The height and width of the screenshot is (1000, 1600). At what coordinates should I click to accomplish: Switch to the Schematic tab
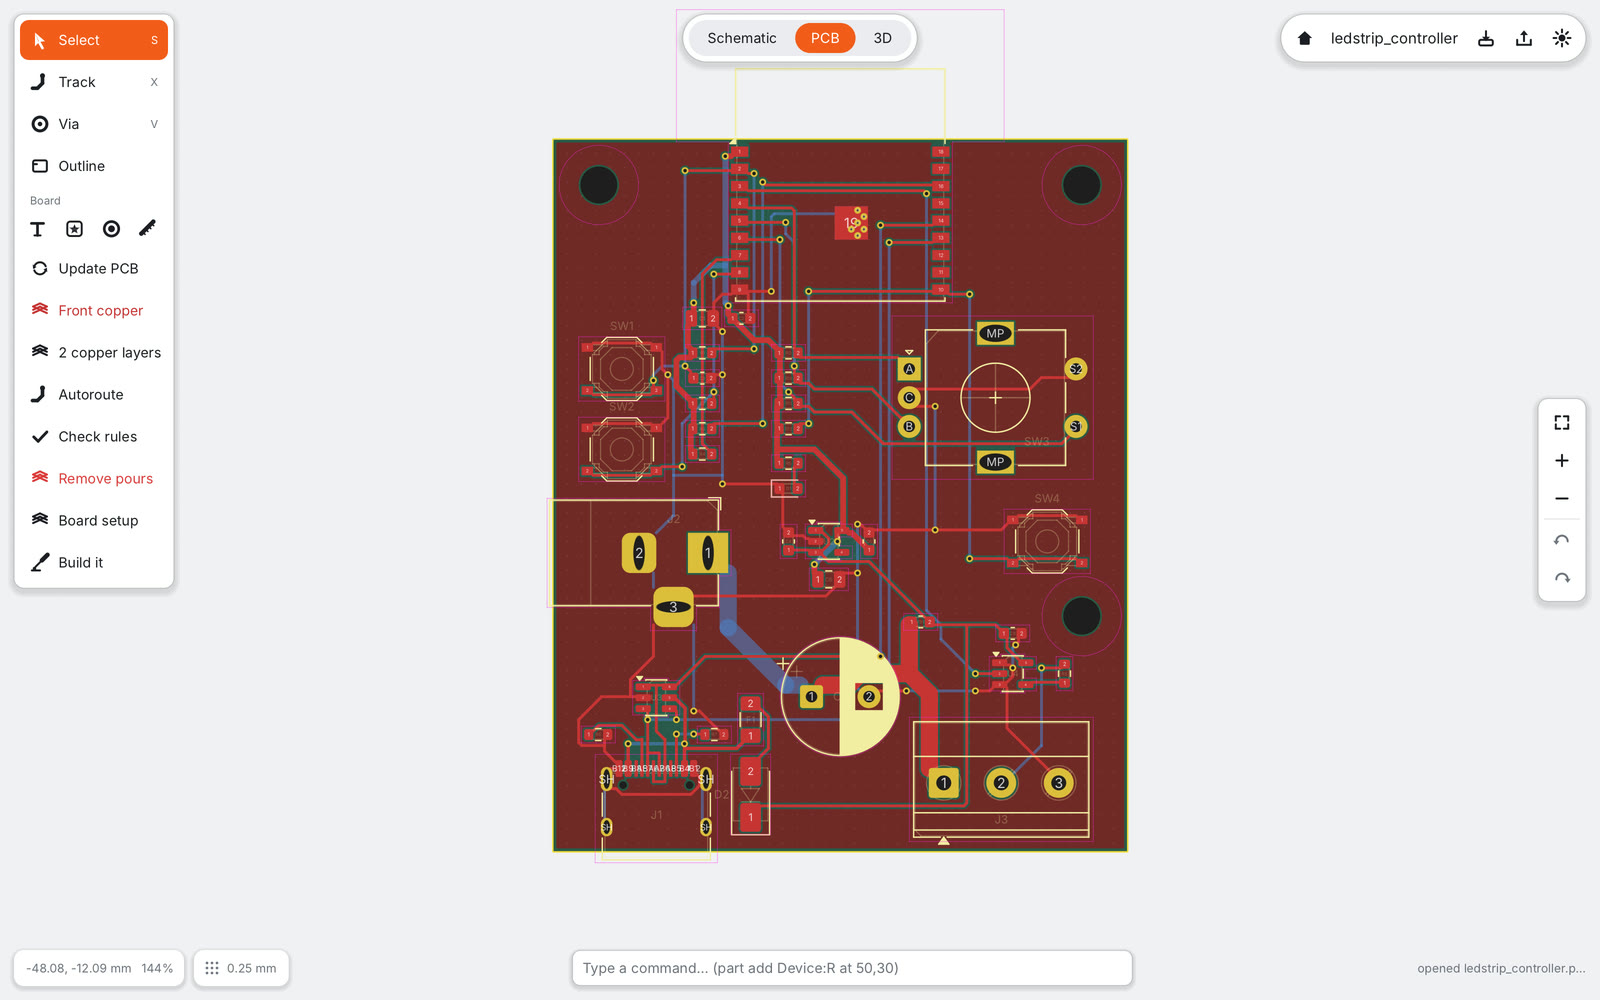click(742, 38)
